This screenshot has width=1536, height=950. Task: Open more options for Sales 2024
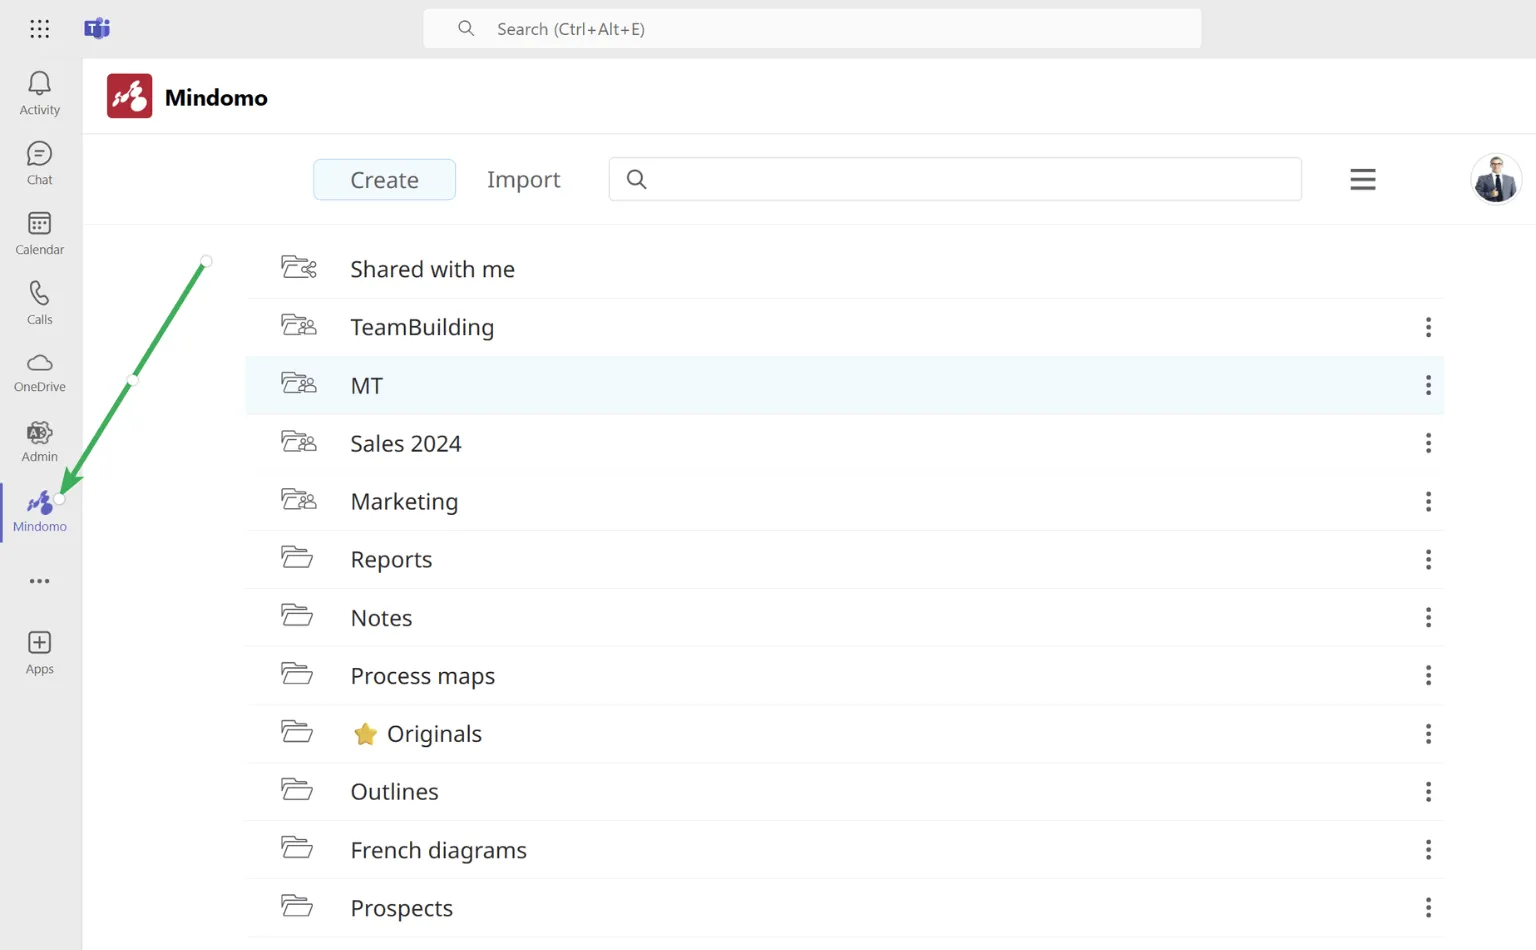pyautogui.click(x=1428, y=443)
